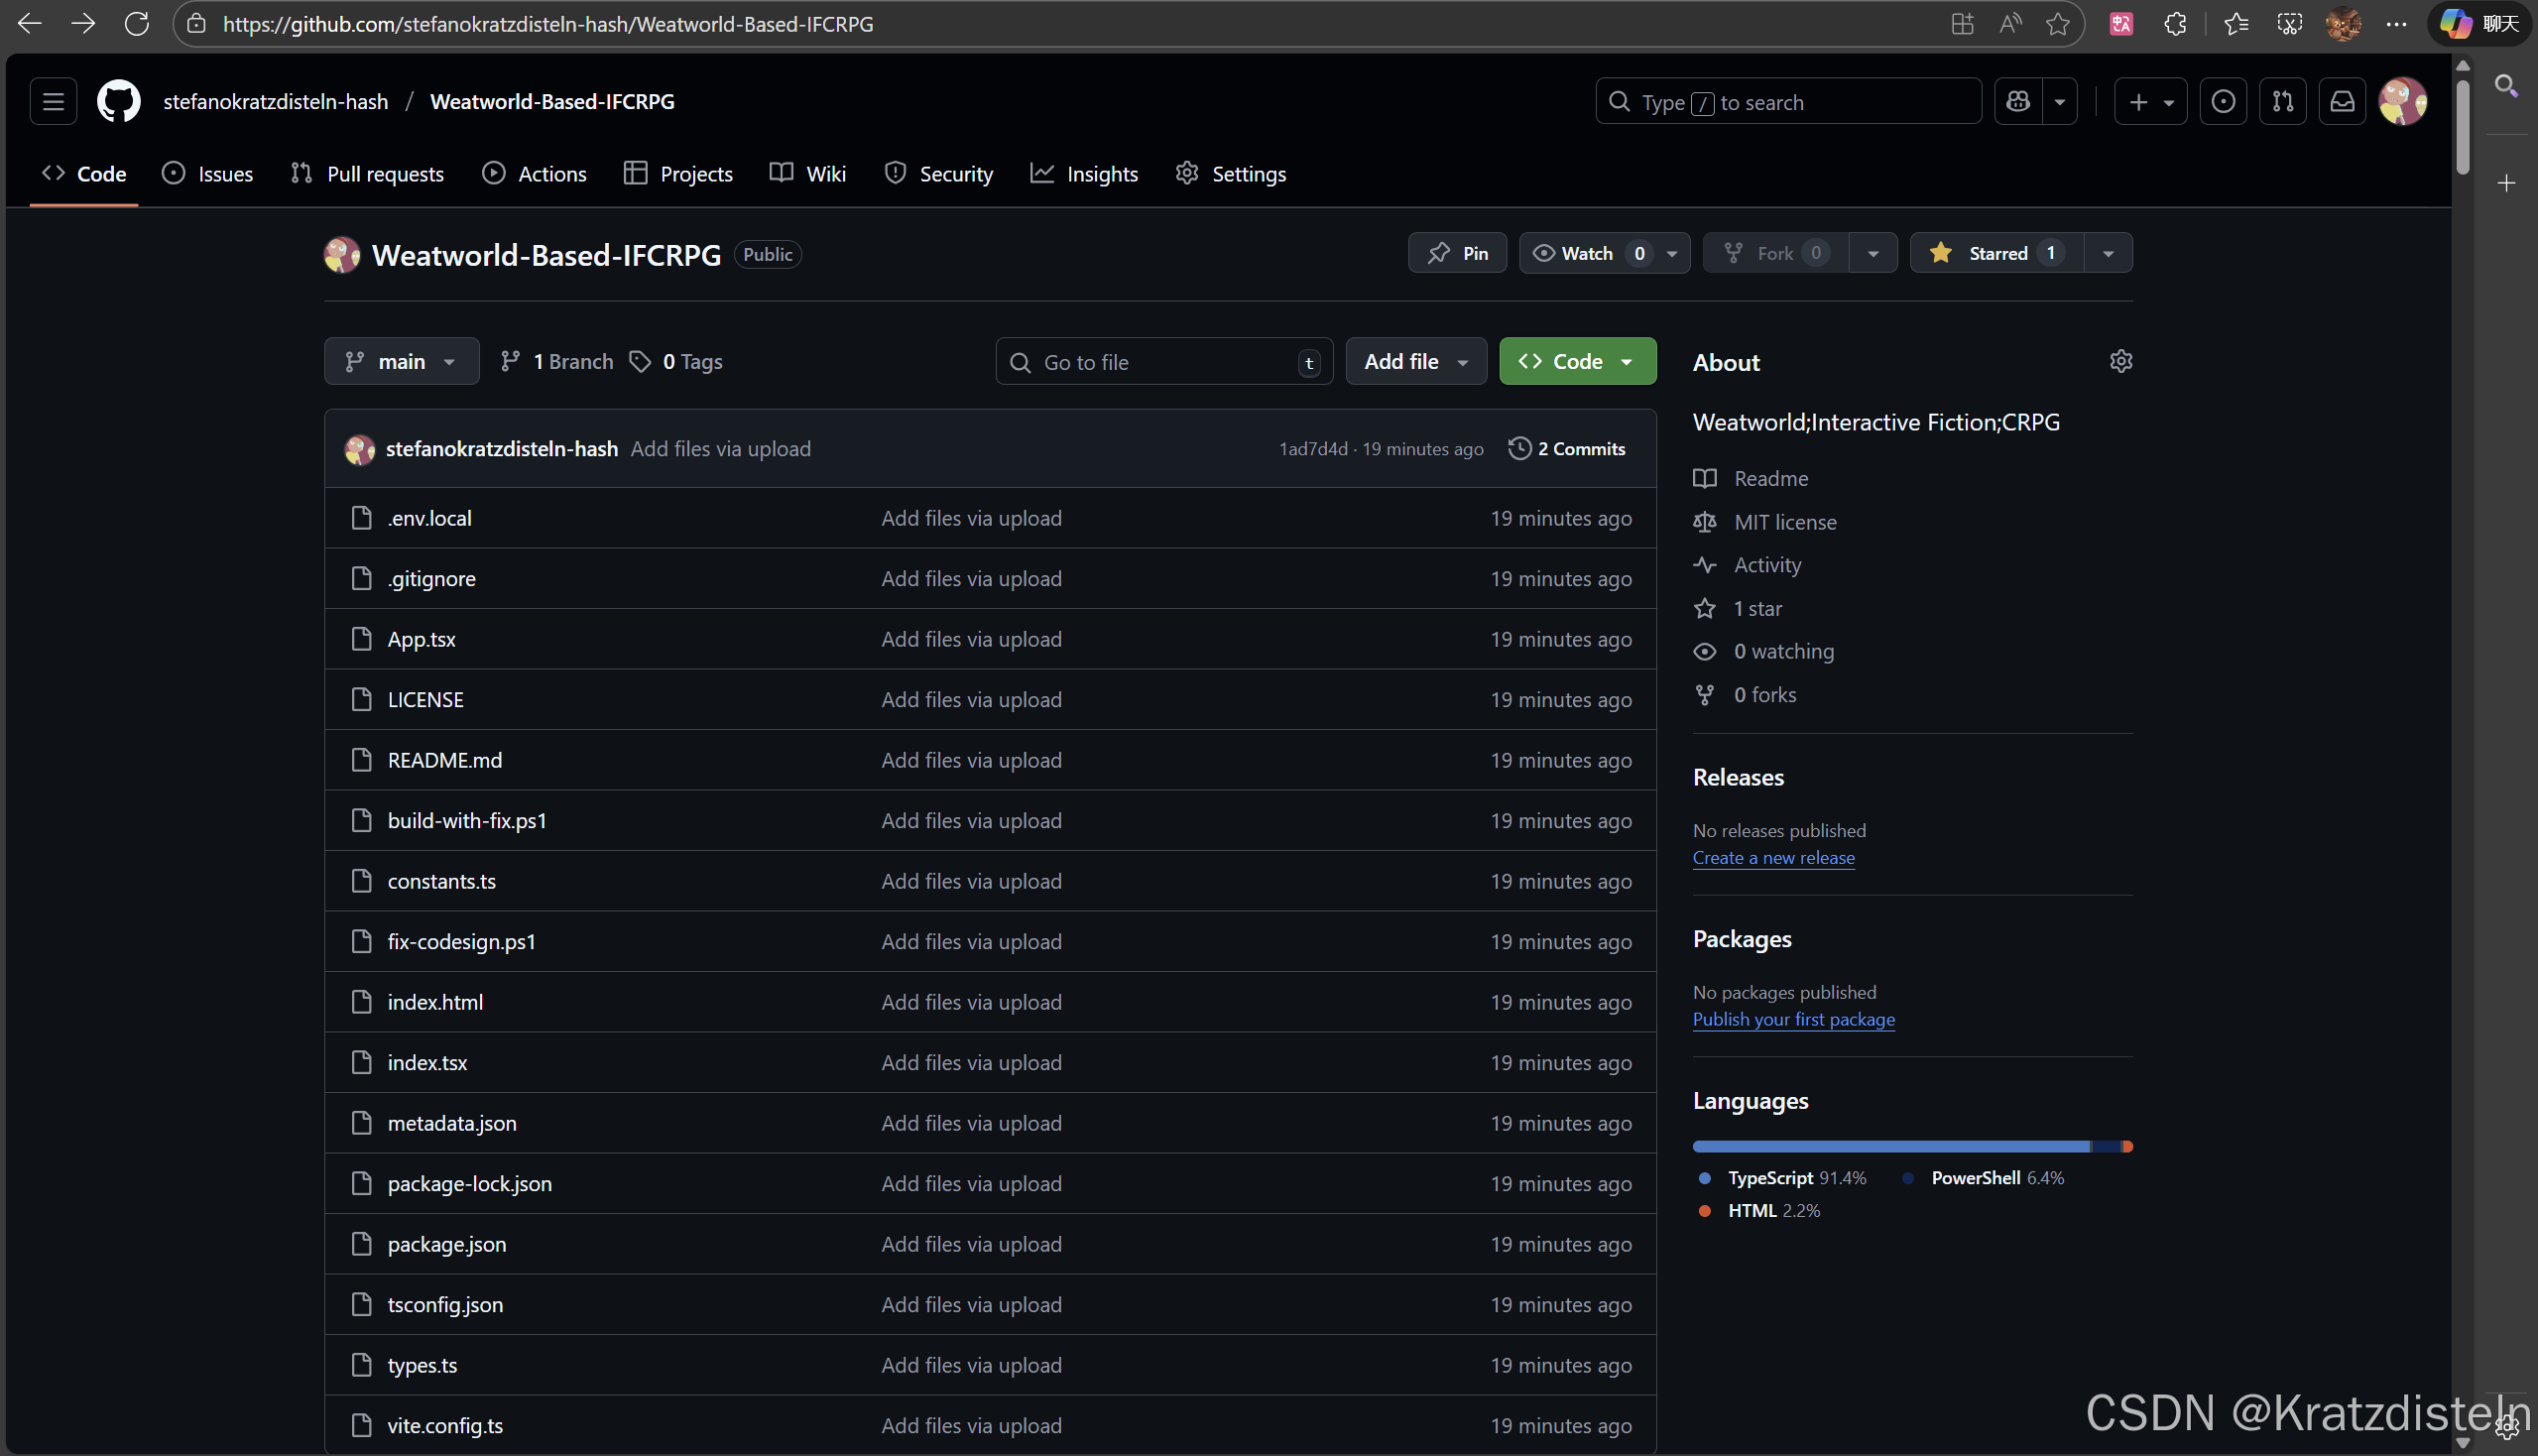Click the Go to file search field
This screenshot has height=1456, width=2538.
1160,362
